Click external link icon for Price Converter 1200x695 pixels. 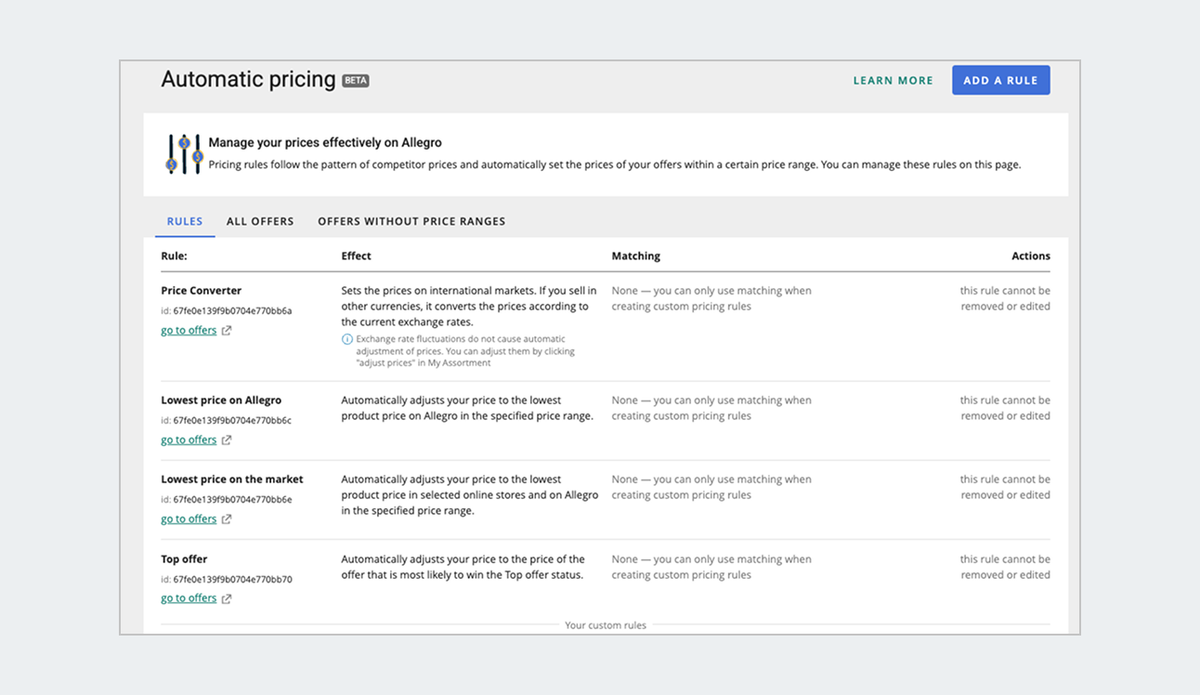pyautogui.click(x=227, y=331)
